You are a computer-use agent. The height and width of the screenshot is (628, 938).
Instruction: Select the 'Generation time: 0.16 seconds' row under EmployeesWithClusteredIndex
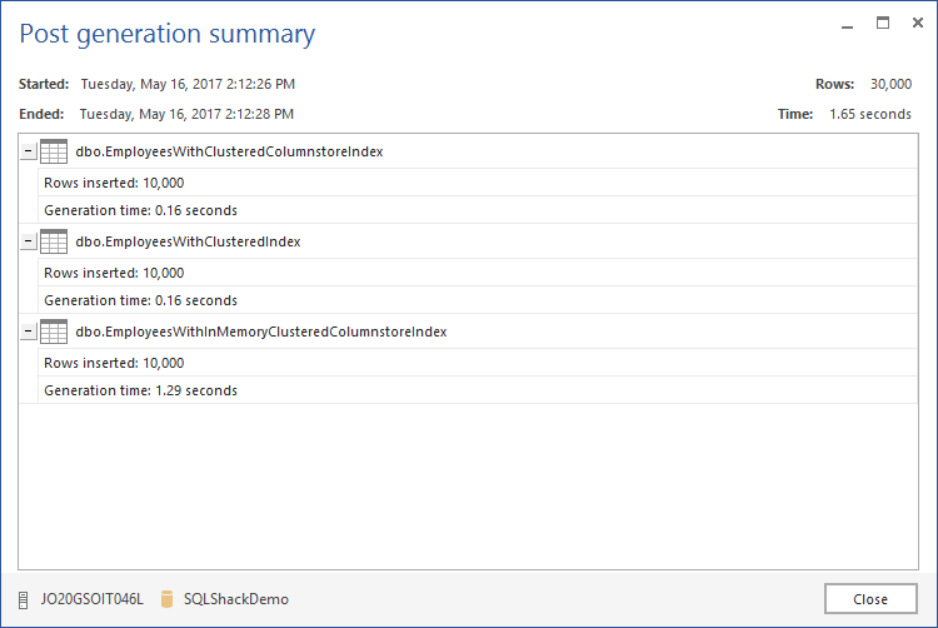(x=141, y=301)
